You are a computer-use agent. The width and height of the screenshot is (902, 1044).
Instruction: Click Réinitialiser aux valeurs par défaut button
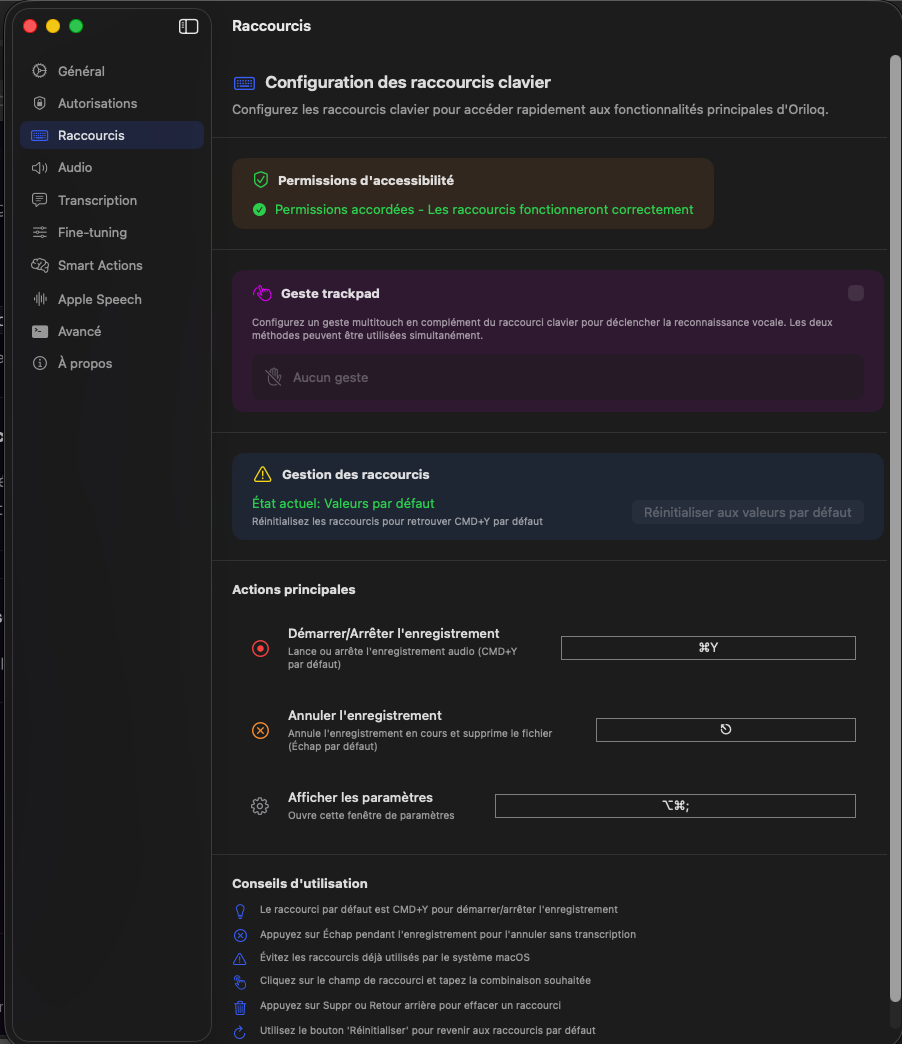click(748, 512)
